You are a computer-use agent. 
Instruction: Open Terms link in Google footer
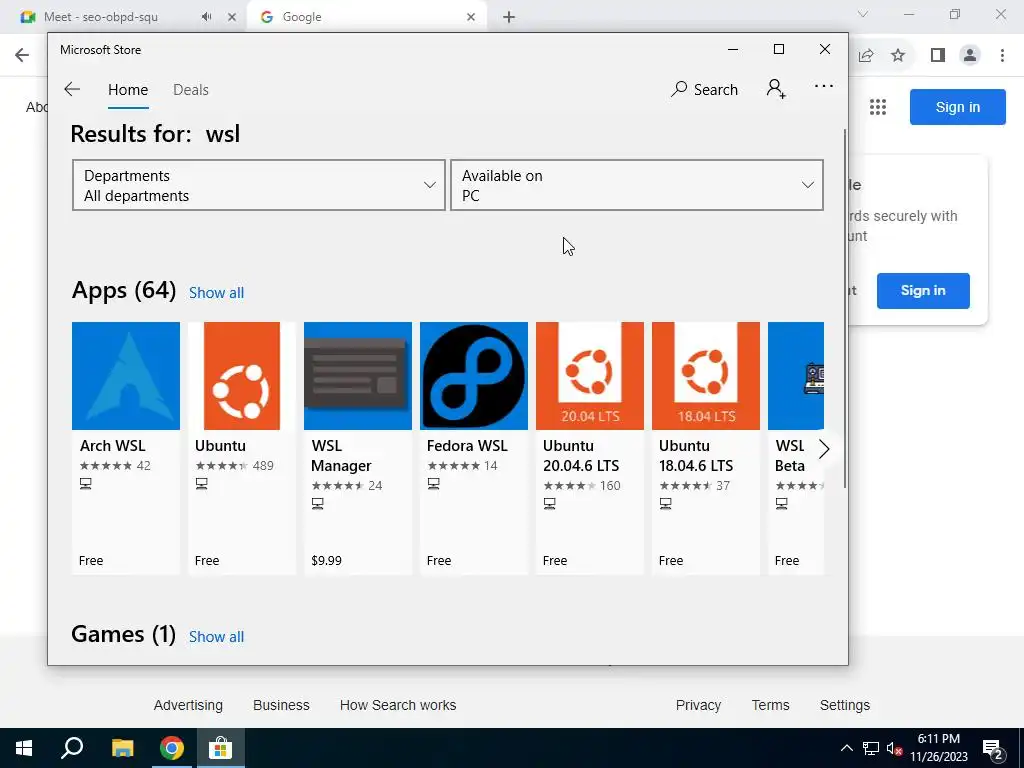point(770,705)
